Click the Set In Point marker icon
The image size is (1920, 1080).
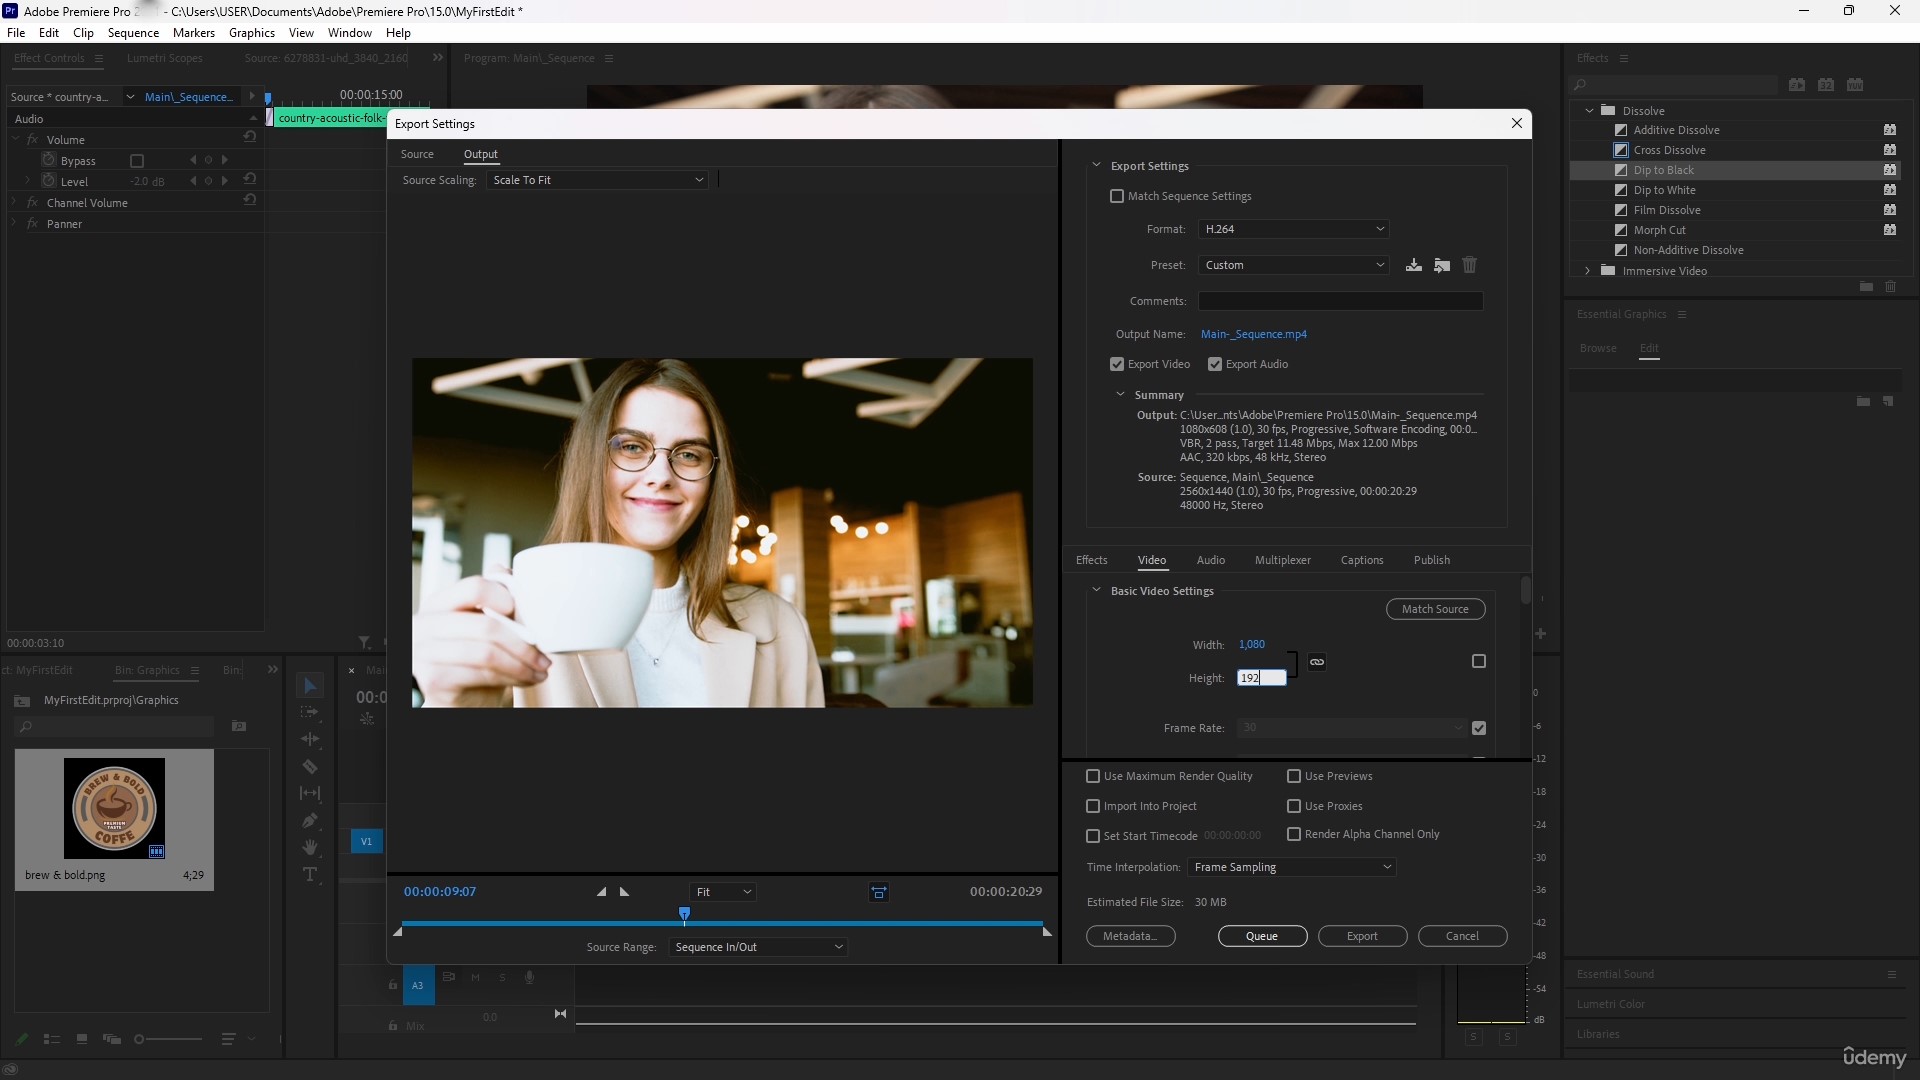click(x=601, y=891)
